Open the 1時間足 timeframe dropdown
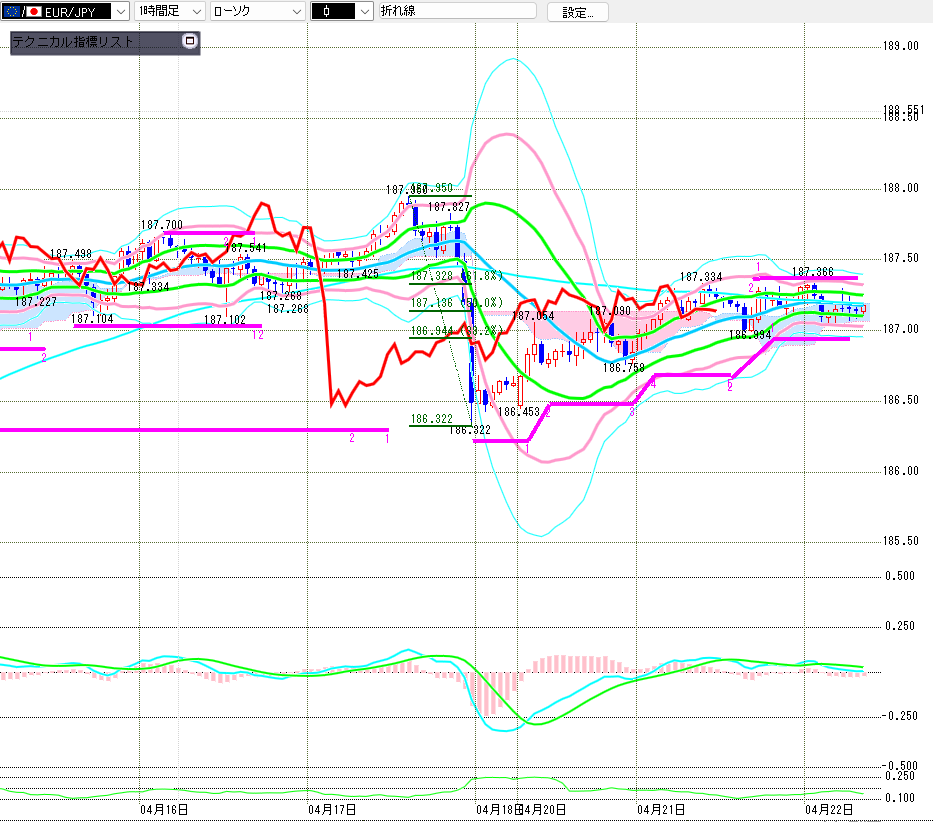933x822 pixels. click(x=195, y=12)
